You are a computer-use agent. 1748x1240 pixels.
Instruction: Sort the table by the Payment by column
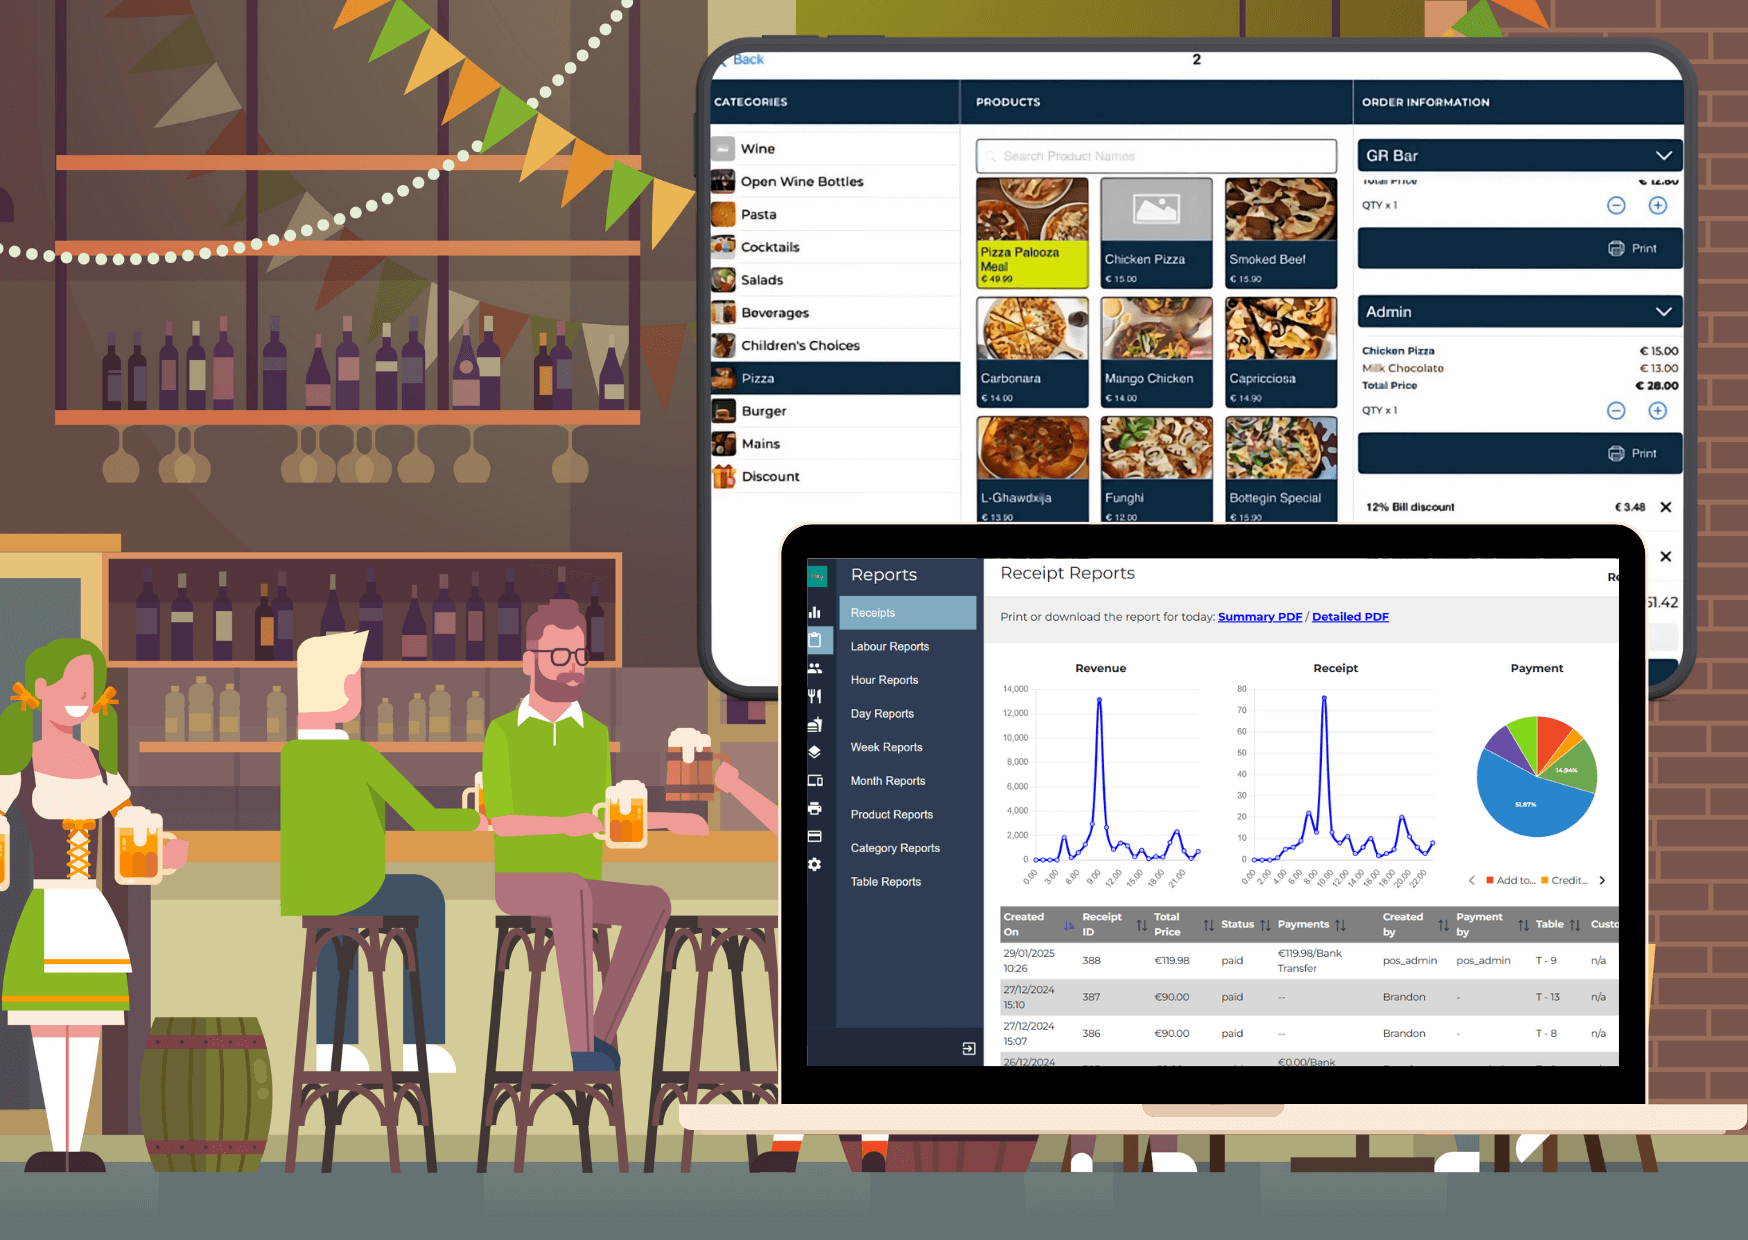(1523, 925)
